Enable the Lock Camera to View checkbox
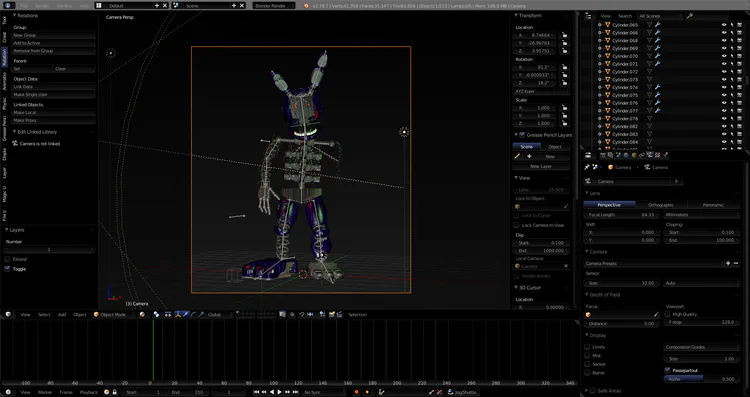This screenshot has width=750, height=397. [516, 225]
